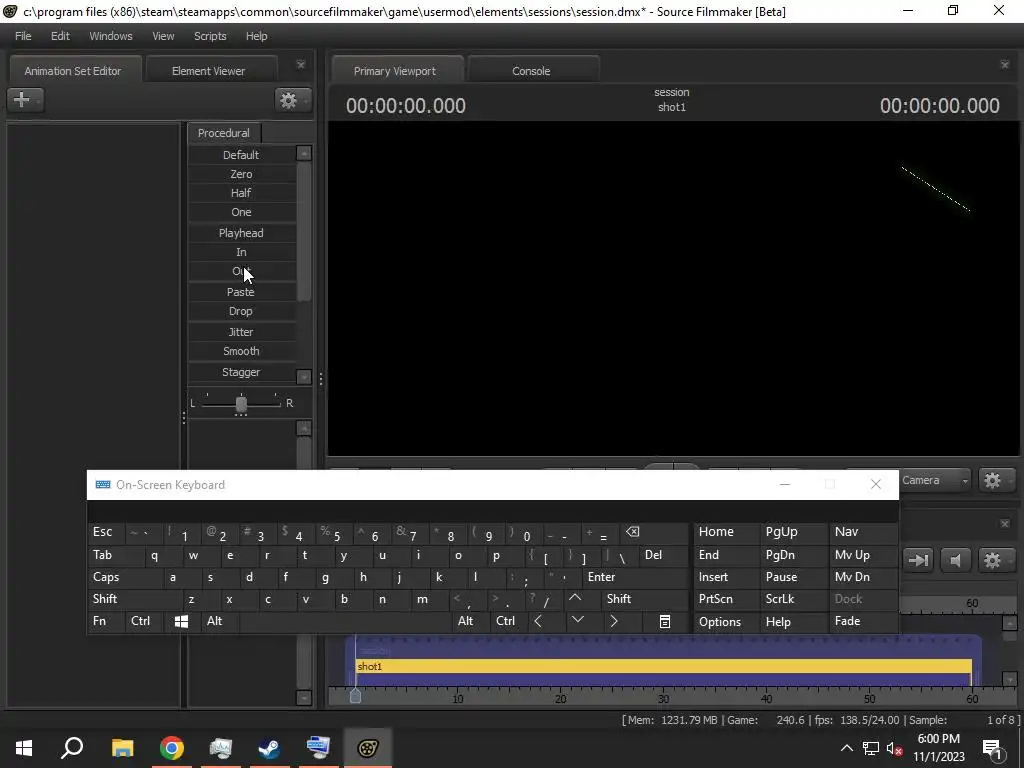Click the left arrow key on On-Screen Keyboard
The height and width of the screenshot is (768, 1024).
coord(538,622)
